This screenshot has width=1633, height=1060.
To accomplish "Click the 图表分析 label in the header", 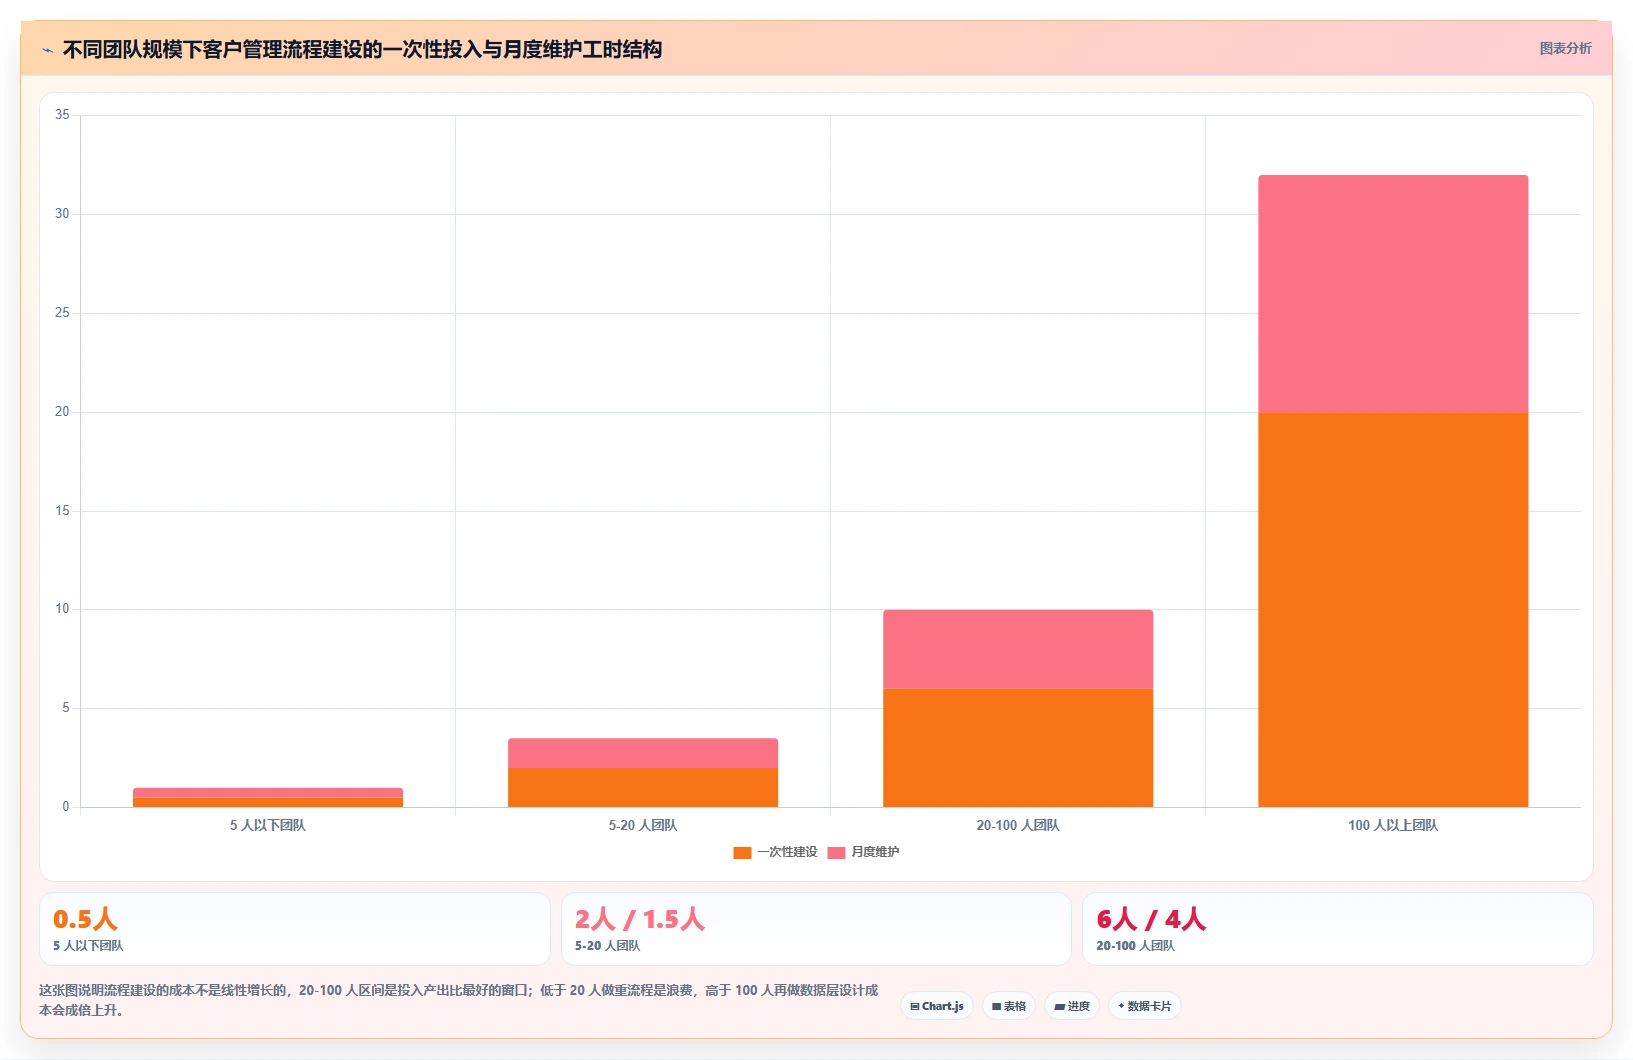I will click(x=1565, y=48).
